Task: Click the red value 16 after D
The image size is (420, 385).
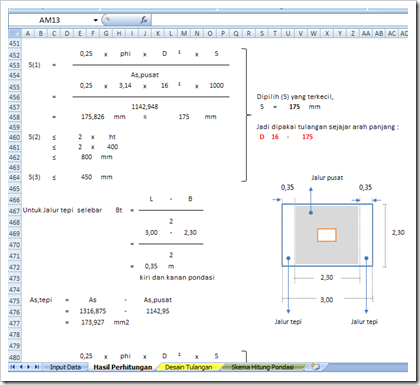Action: click(x=275, y=137)
